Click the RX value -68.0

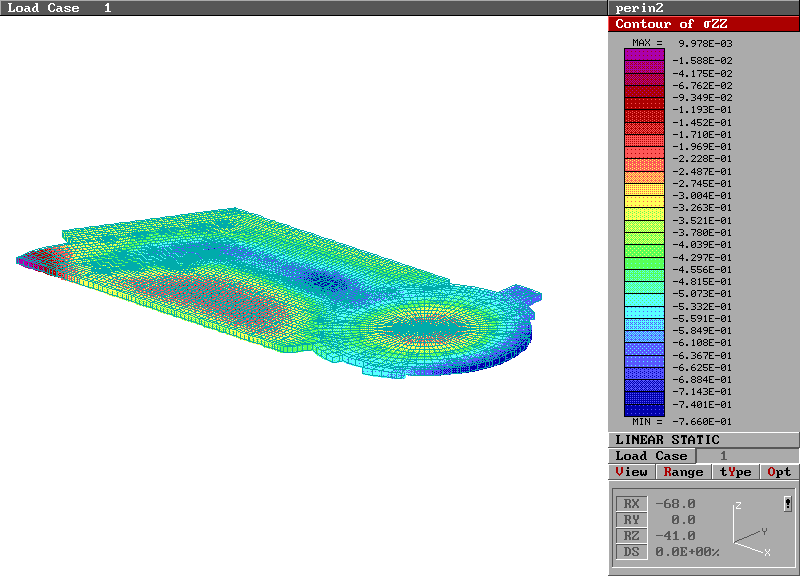(x=675, y=503)
